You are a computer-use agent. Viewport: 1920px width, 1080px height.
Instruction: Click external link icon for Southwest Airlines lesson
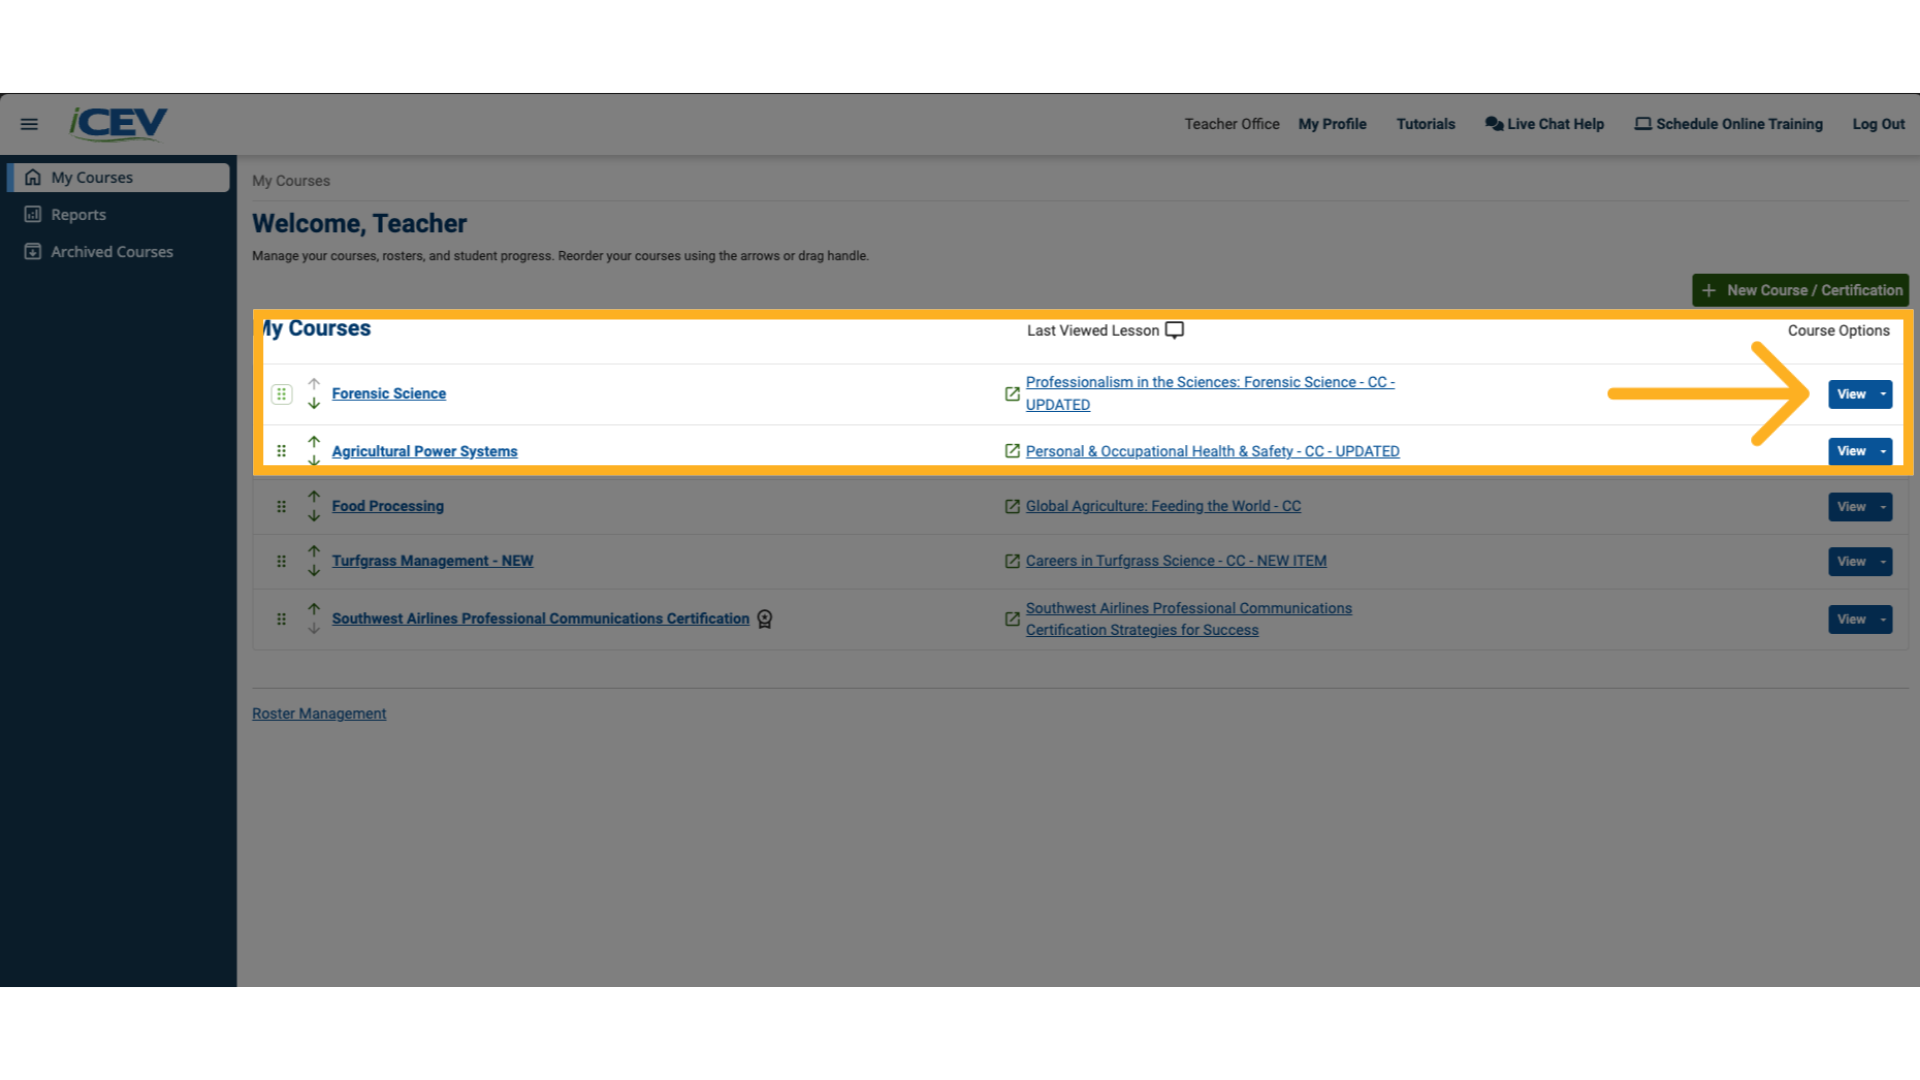coord(1012,619)
